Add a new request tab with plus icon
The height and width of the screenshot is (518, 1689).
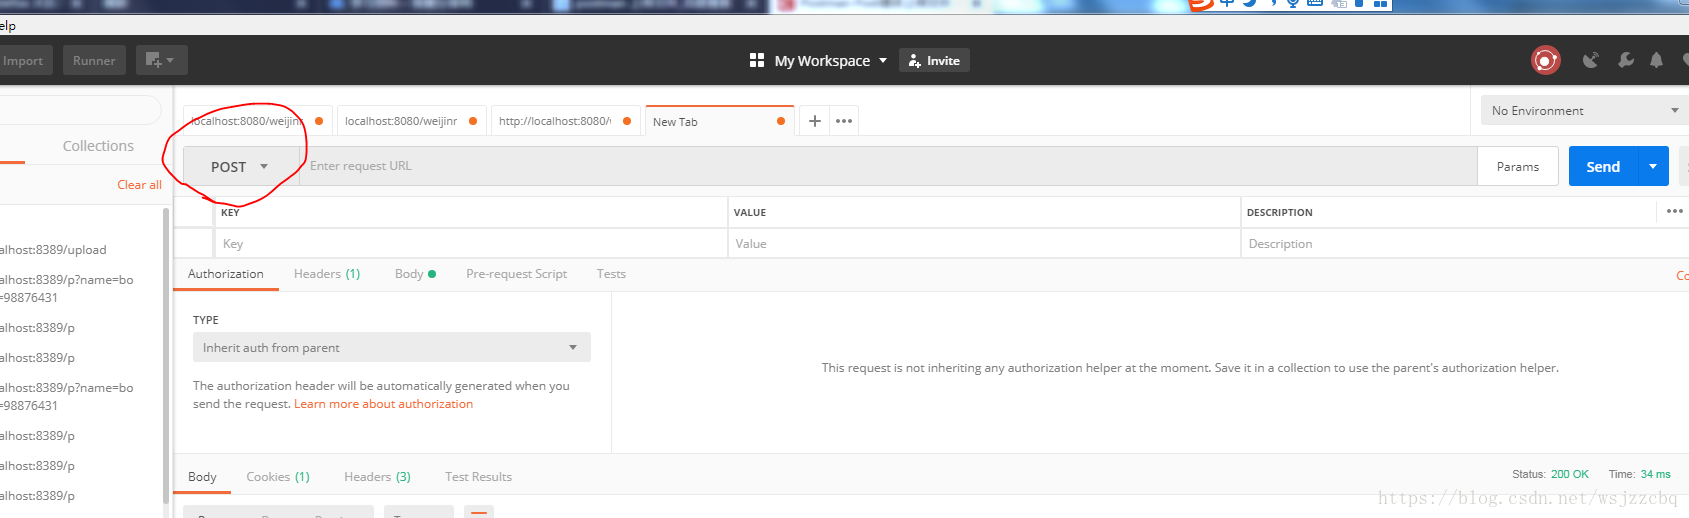(815, 121)
